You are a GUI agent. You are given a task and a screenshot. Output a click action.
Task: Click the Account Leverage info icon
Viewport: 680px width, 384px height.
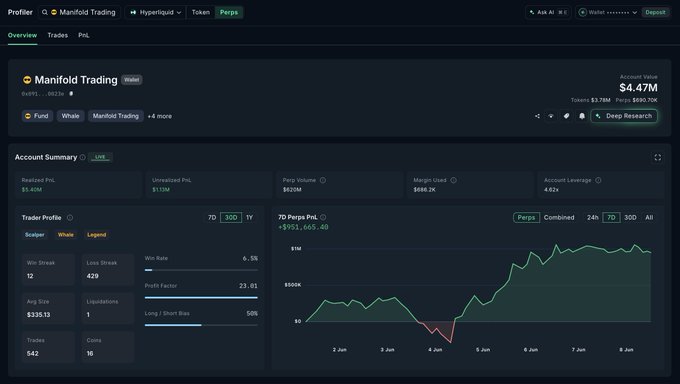point(598,180)
